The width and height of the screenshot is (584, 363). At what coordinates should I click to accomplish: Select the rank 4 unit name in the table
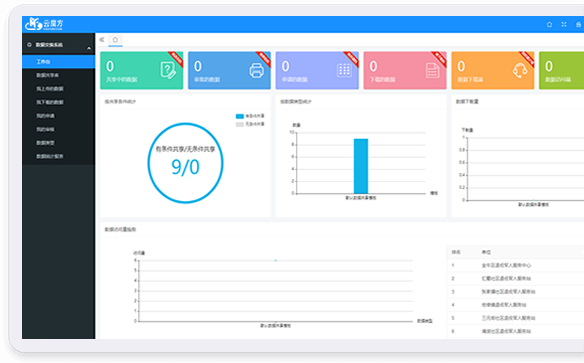(504, 305)
